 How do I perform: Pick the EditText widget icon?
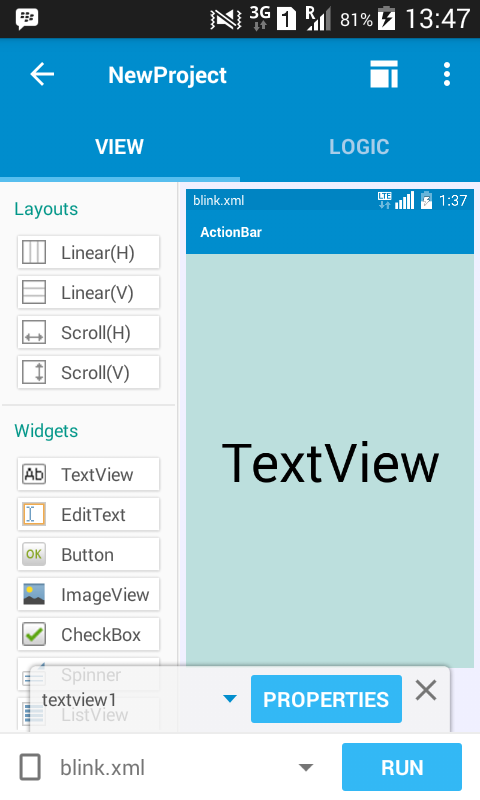click(x=34, y=514)
